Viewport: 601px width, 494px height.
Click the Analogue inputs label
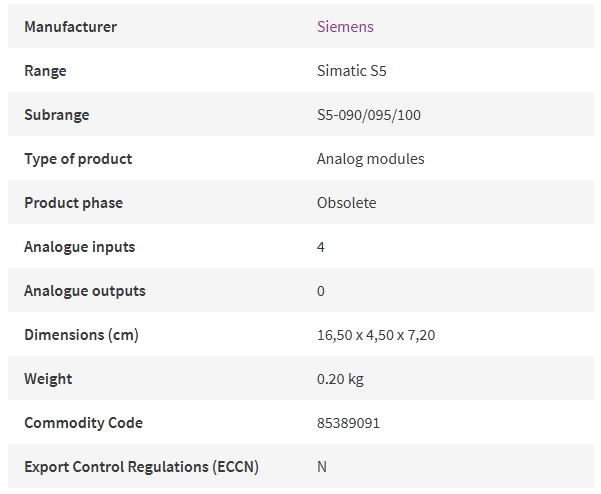point(80,247)
